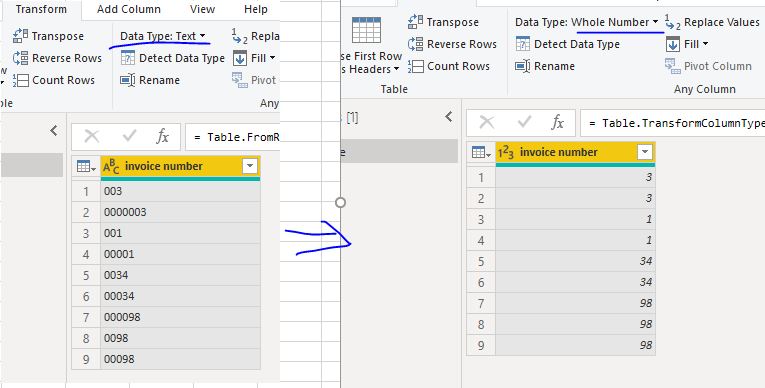
Task: Click 123 type icon on invoice number column
Action: coord(505,152)
